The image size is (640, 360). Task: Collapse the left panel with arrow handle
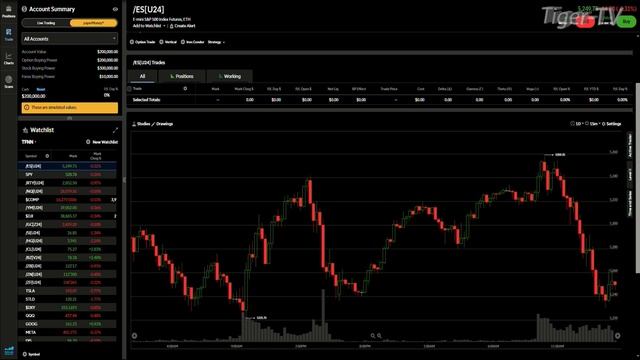click(x=124, y=180)
